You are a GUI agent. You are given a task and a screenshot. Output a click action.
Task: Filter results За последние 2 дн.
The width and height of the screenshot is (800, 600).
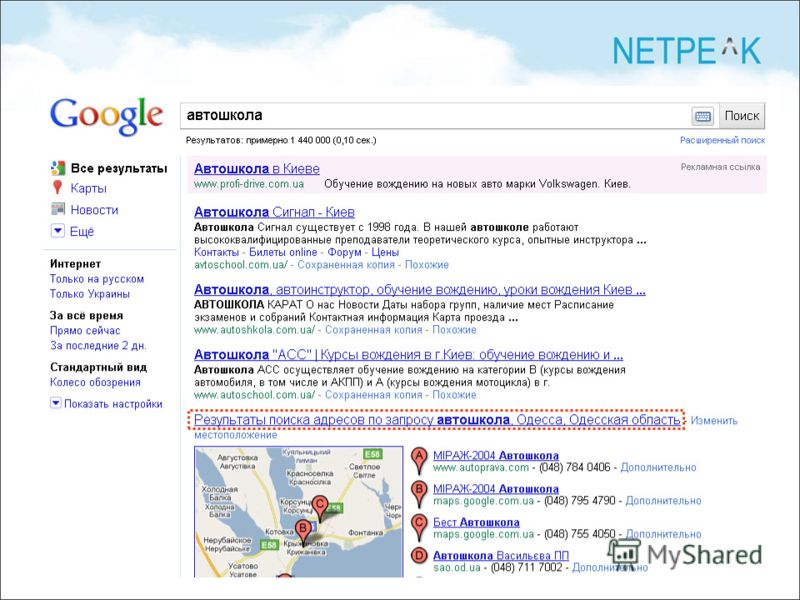(98, 345)
